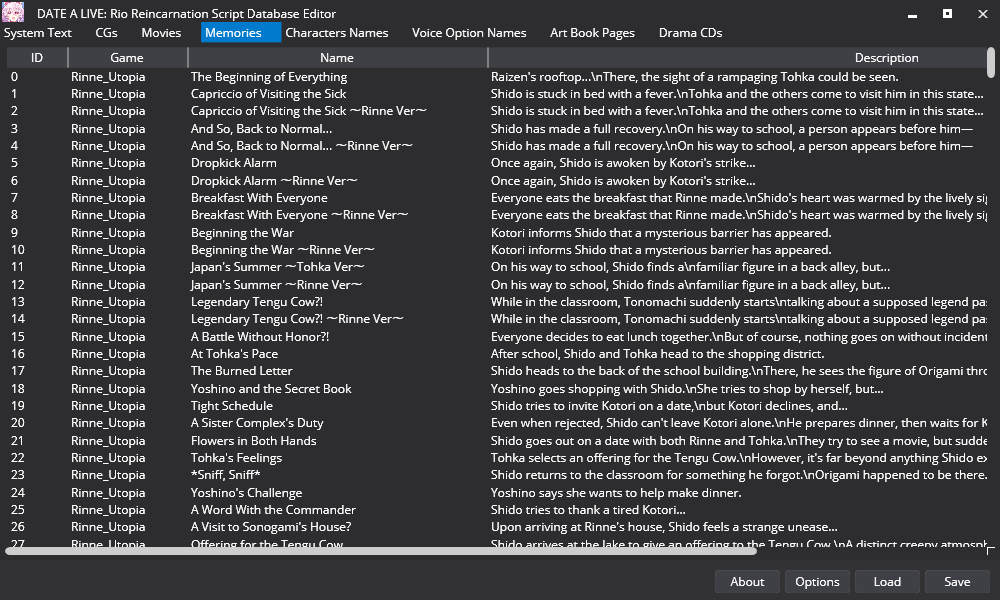Viewport: 1000px width, 600px height.
Task: Click 'And So, Back to Normal...' in row 3
Action: pyautogui.click(x=261, y=128)
